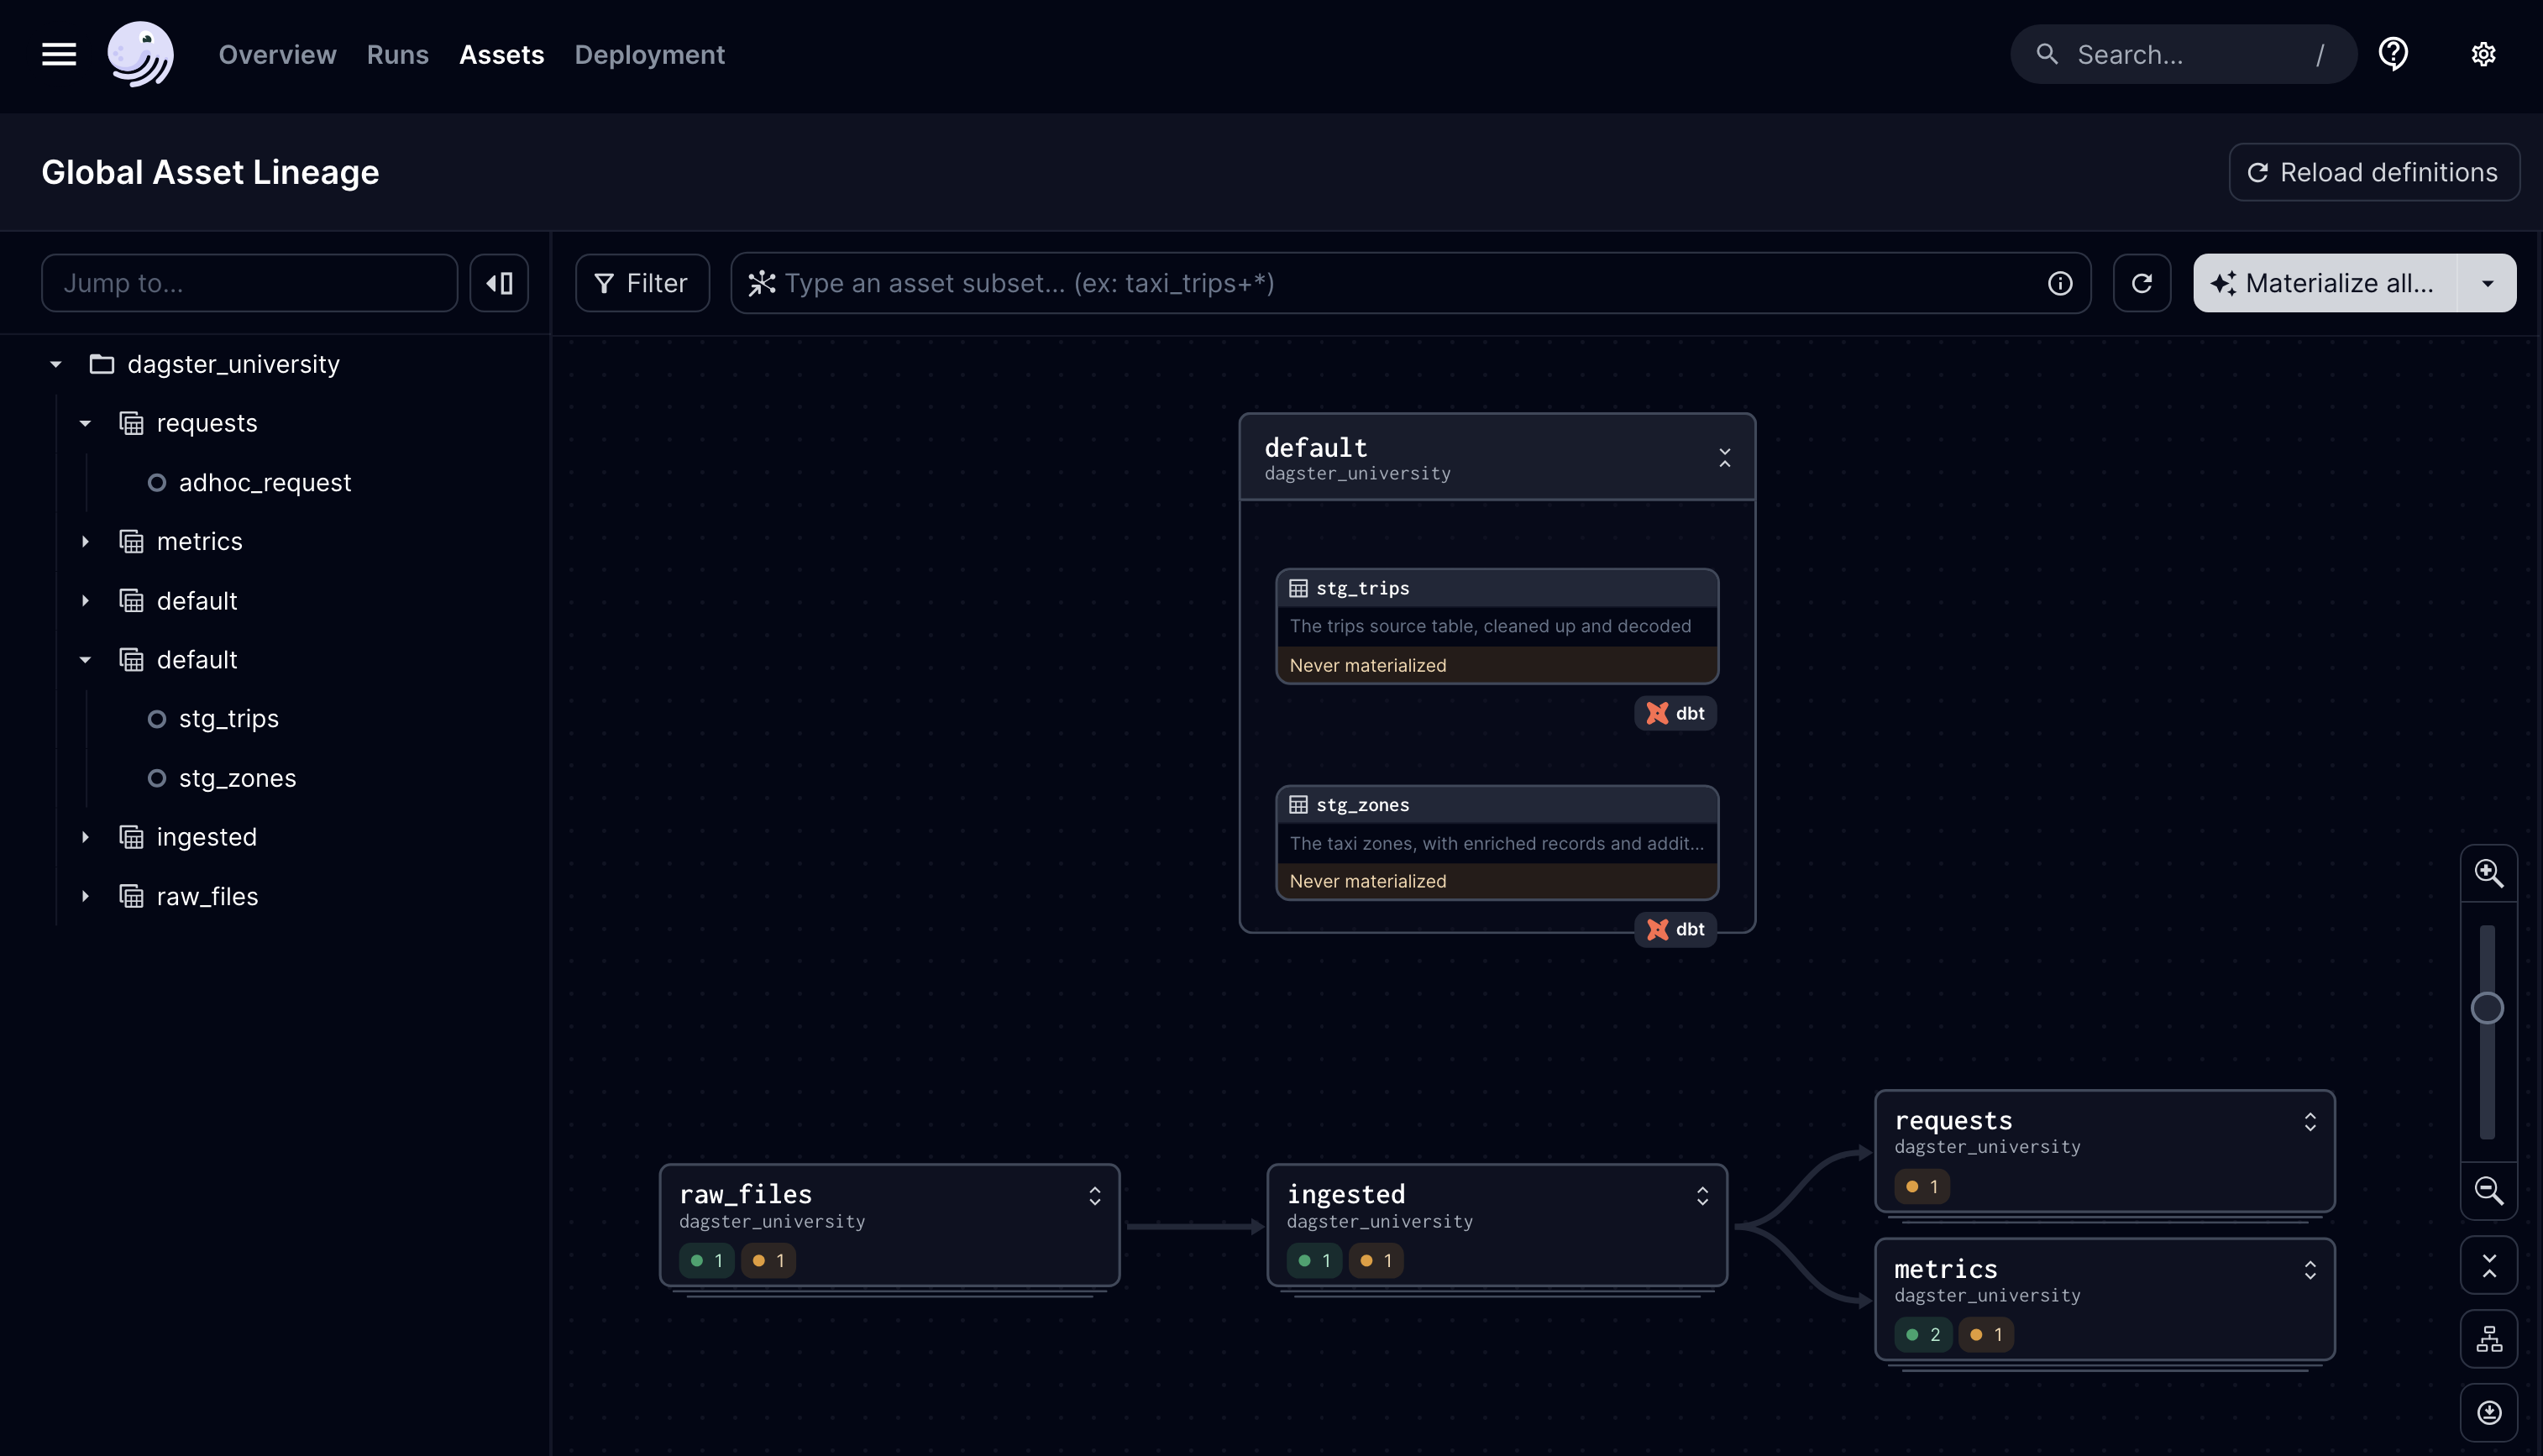This screenshot has height=1456, width=2543.
Task: Expand the metrics group in sidebar
Action: tap(85, 541)
